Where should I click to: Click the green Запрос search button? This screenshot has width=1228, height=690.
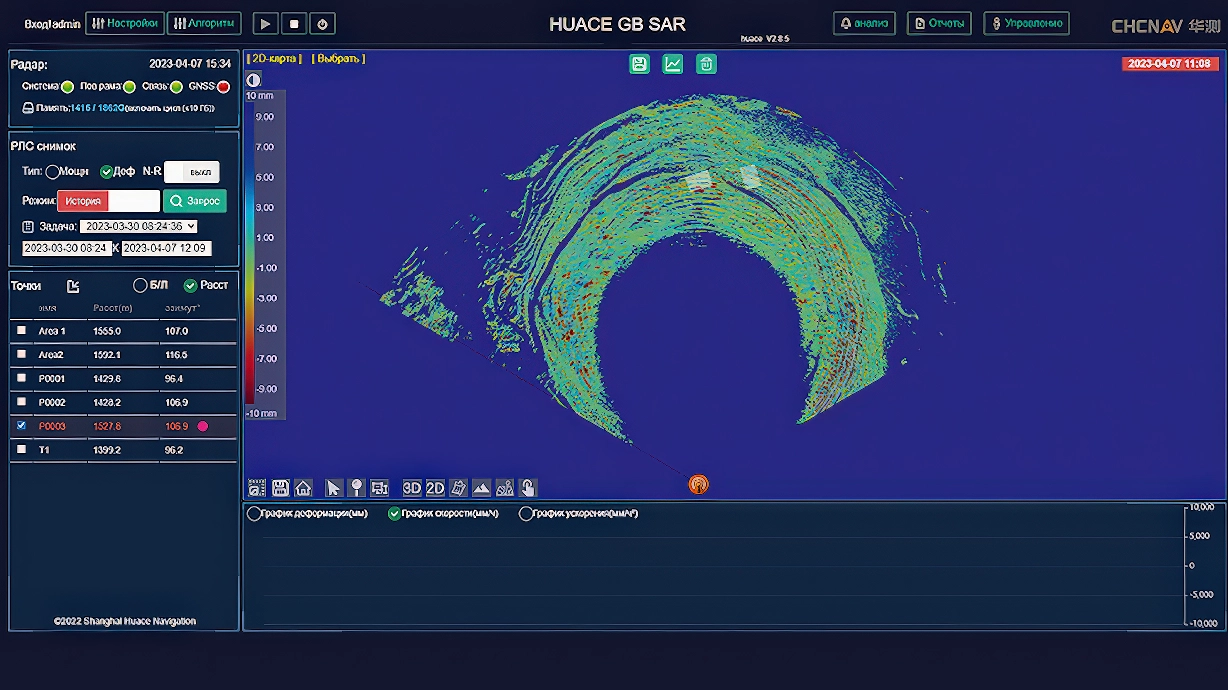click(x=195, y=201)
